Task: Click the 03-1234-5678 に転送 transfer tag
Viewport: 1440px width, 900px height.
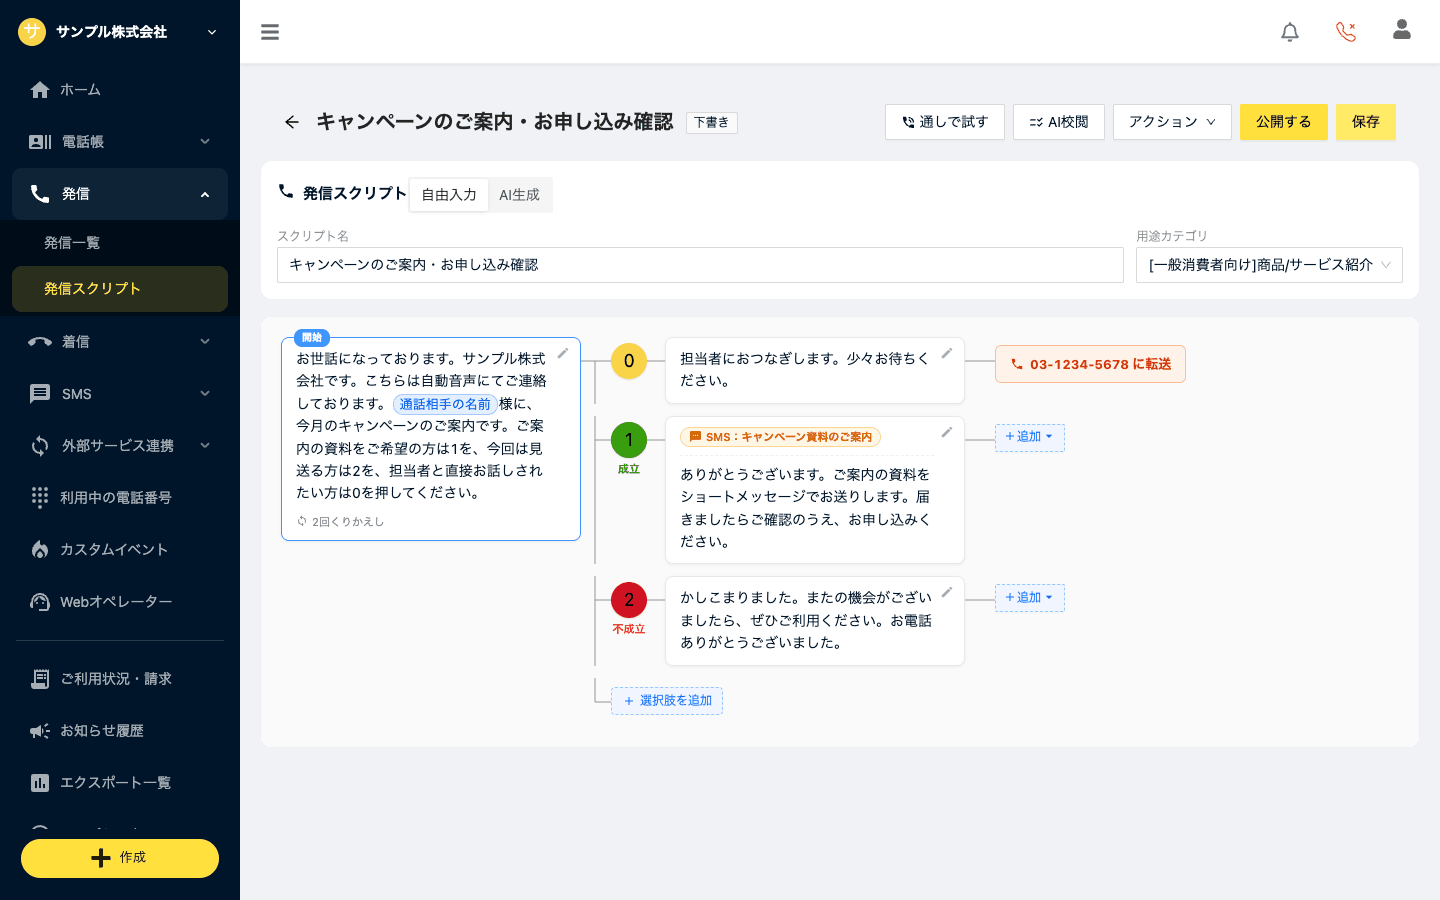Action: coord(1090,364)
